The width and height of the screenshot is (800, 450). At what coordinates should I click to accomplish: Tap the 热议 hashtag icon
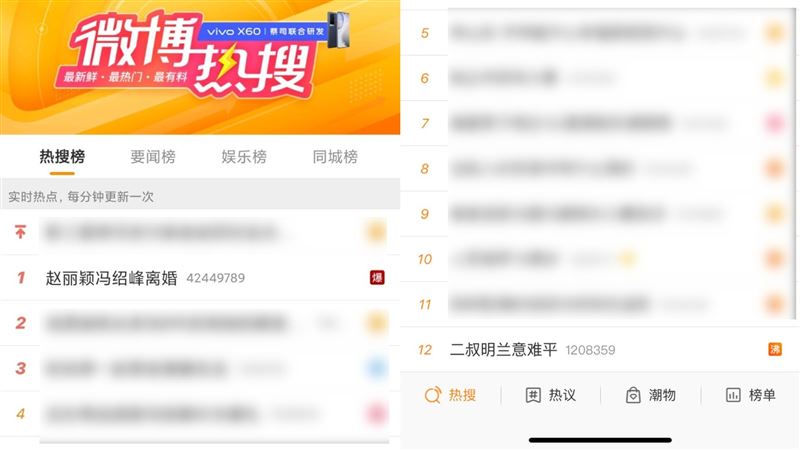pyautogui.click(x=533, y=395)
